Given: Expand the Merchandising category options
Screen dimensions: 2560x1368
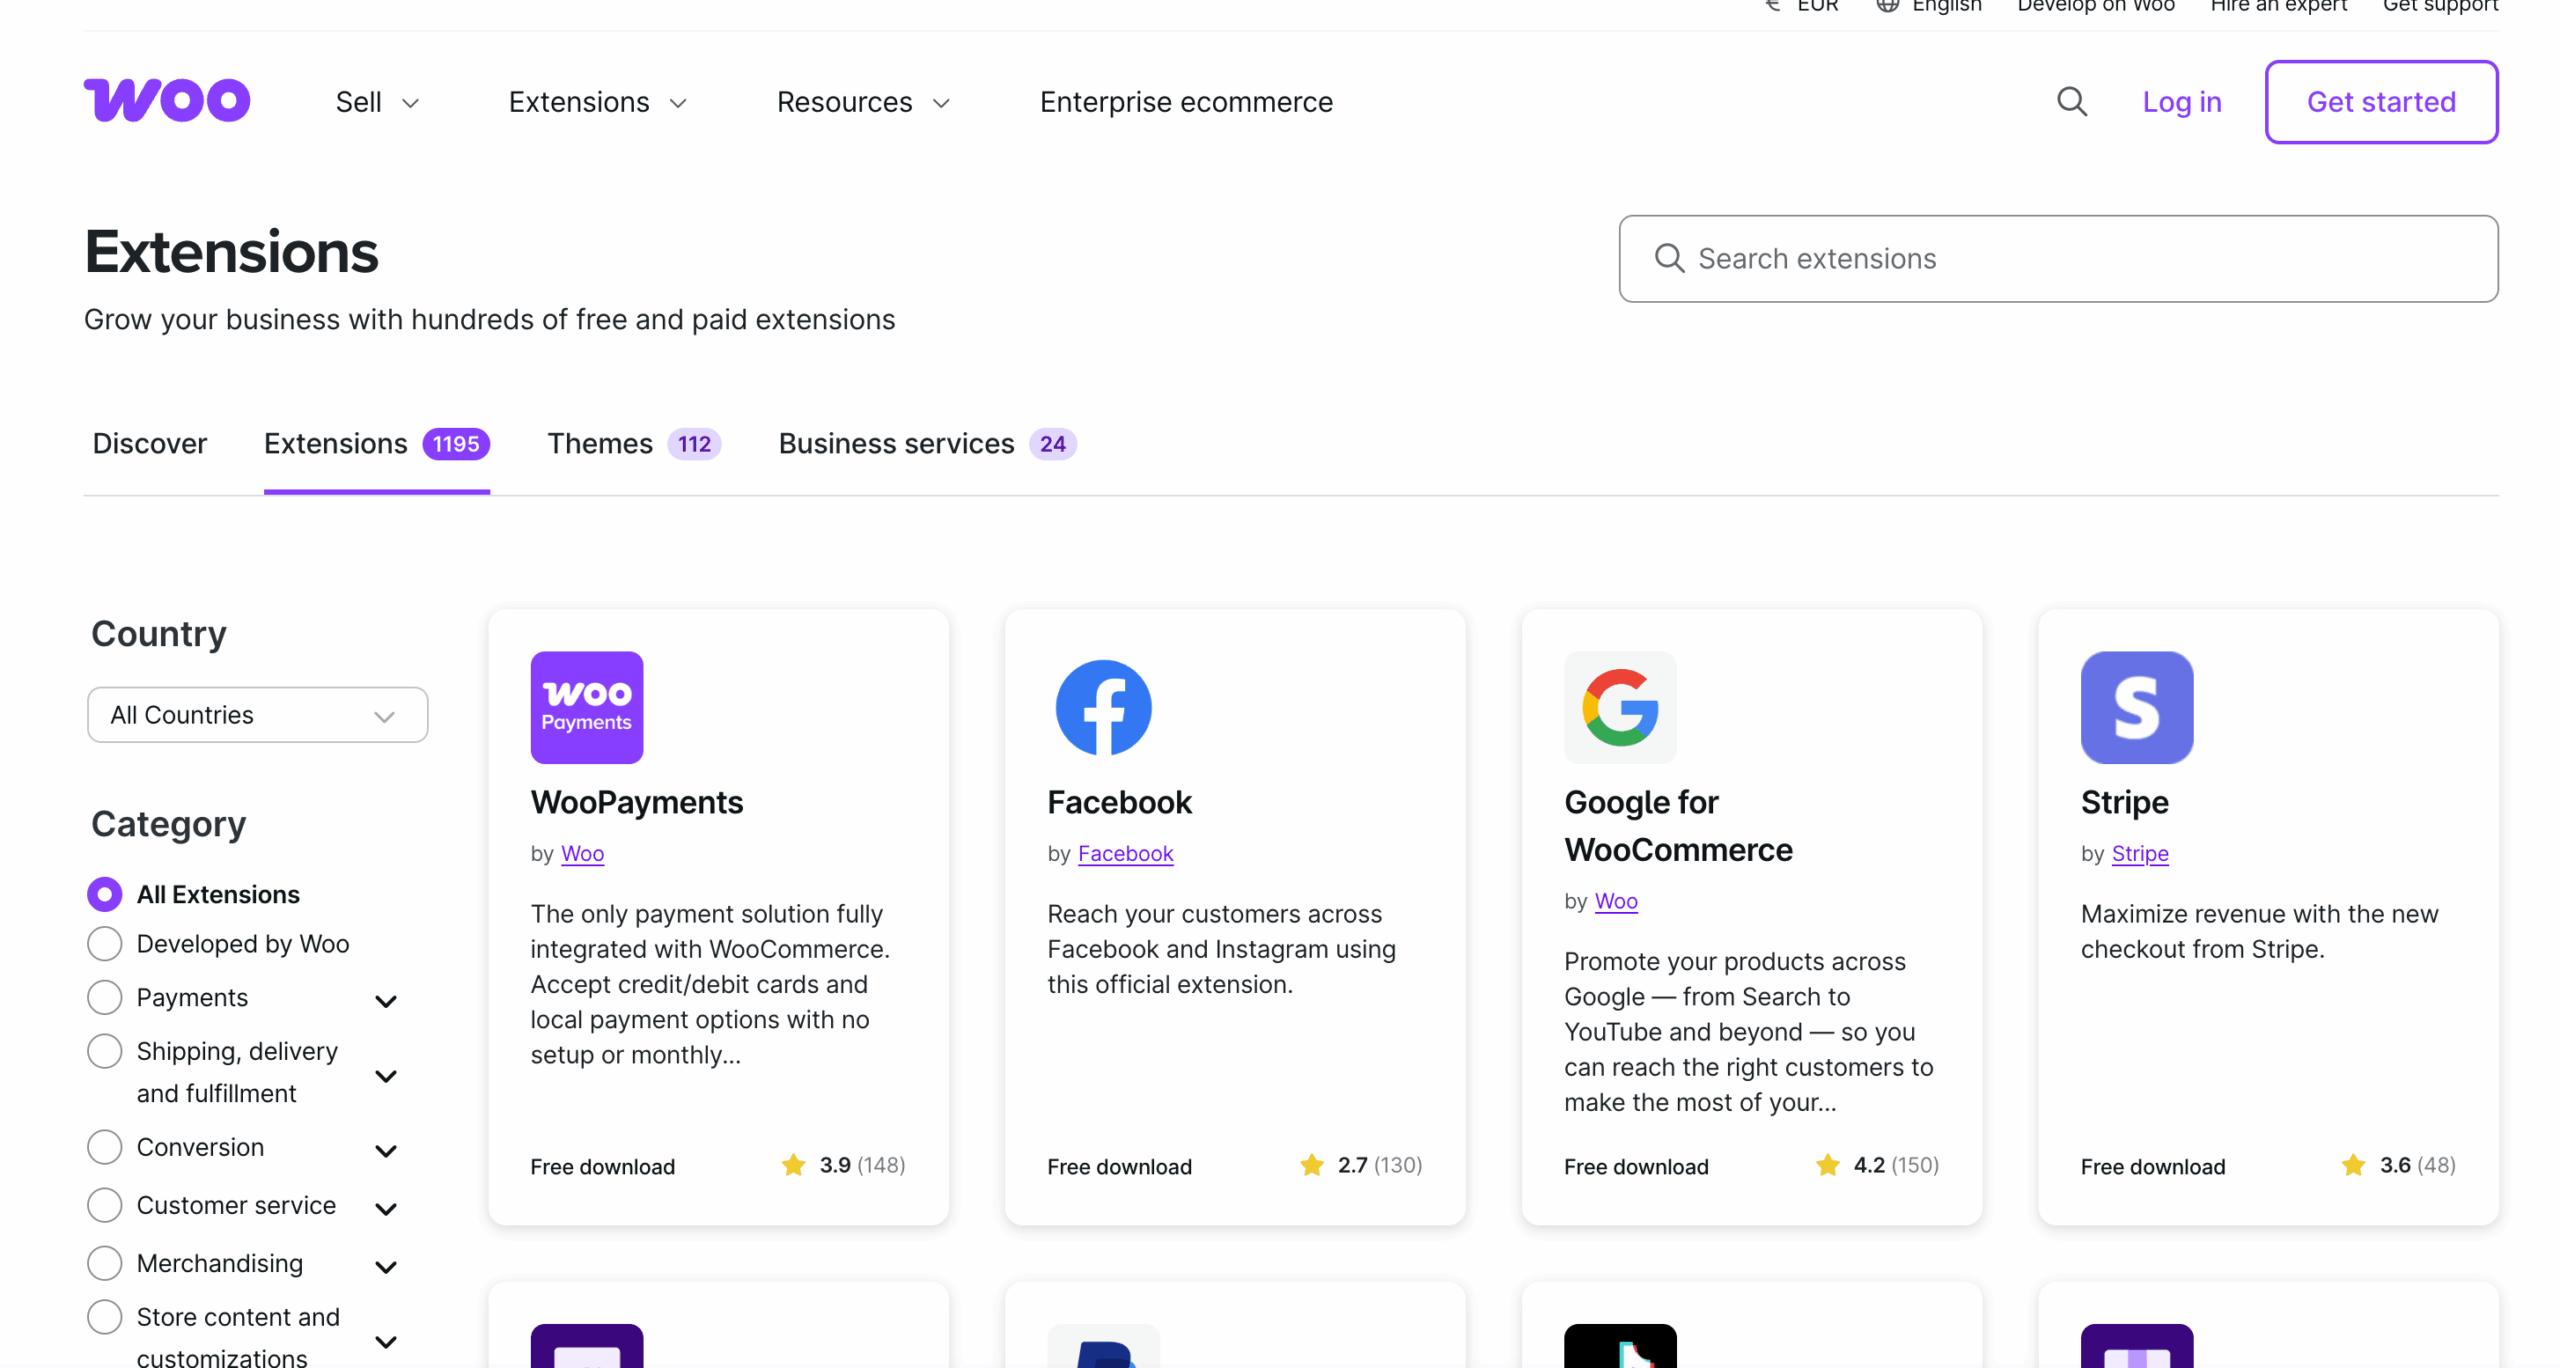Looking at the screenshot, I should pos(387,1266).
